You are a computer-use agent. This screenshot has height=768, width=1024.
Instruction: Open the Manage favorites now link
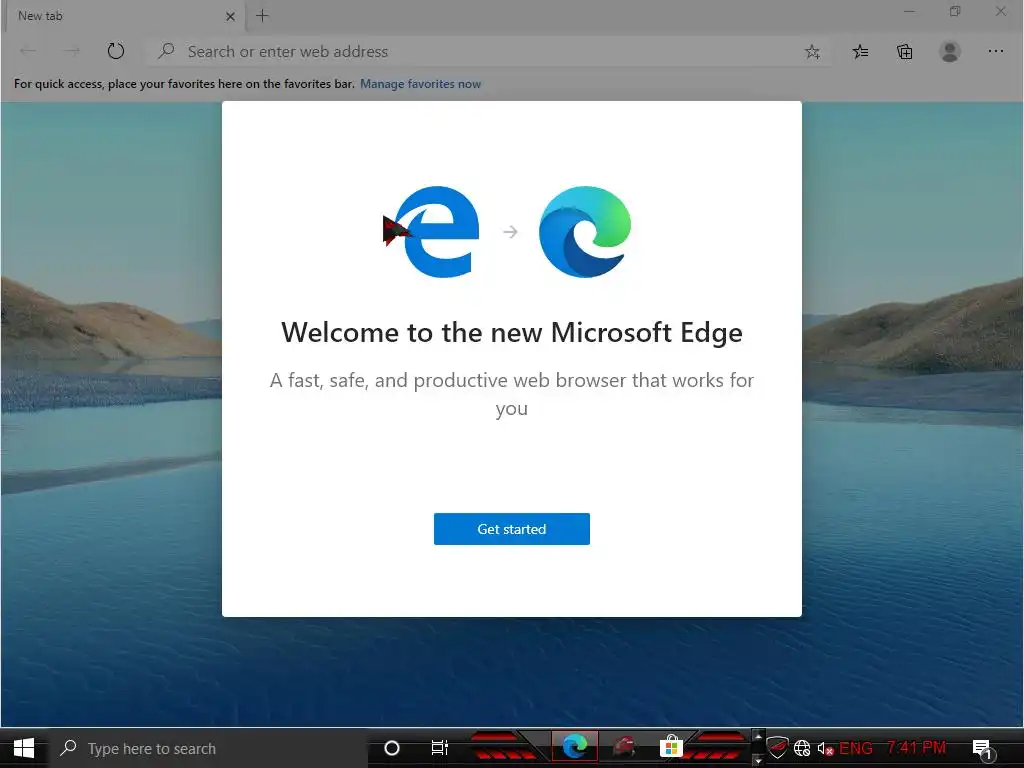pyautogui.click(x=420, y=84)
